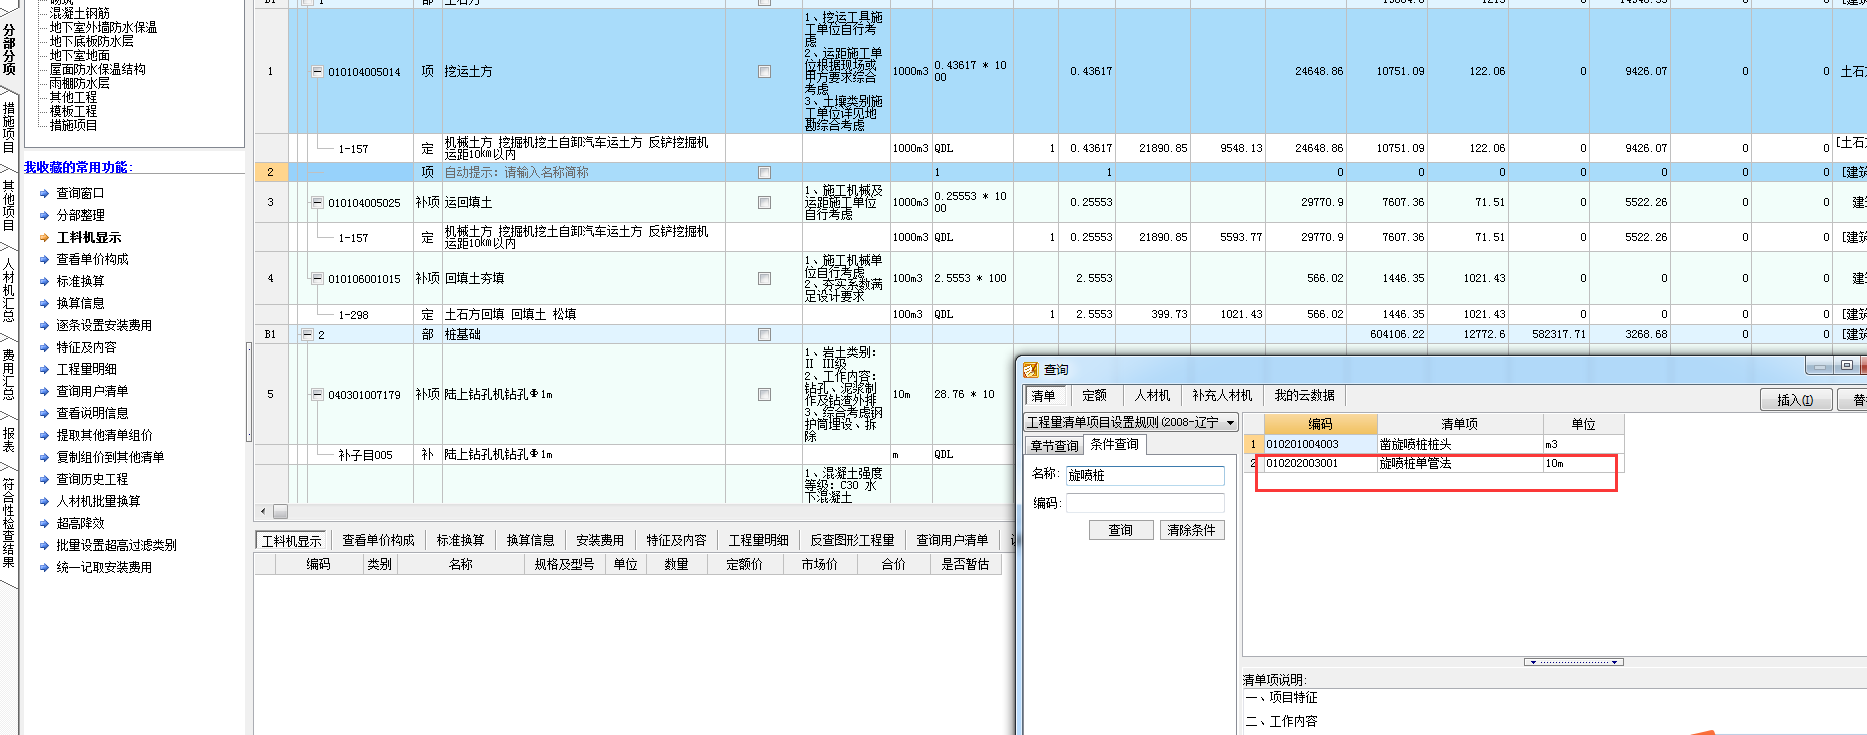Tick the checkbox in row 回填土夯填

(764, 279)
